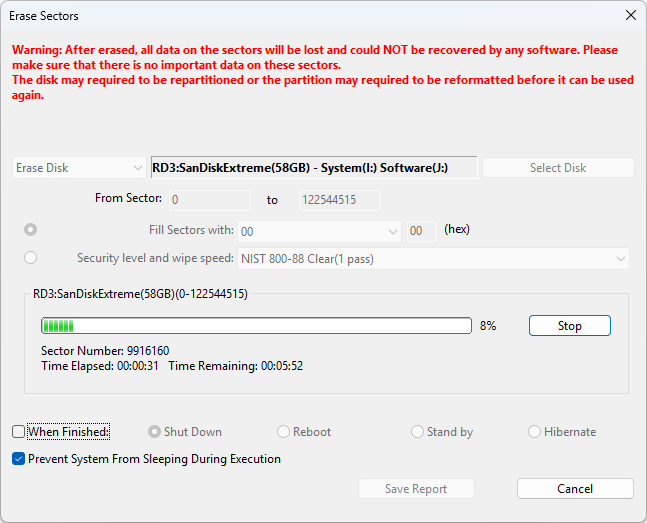Click the Stop button to halt erasing
The height and width of the screenshot is (523, 647).
pos(569,326)
